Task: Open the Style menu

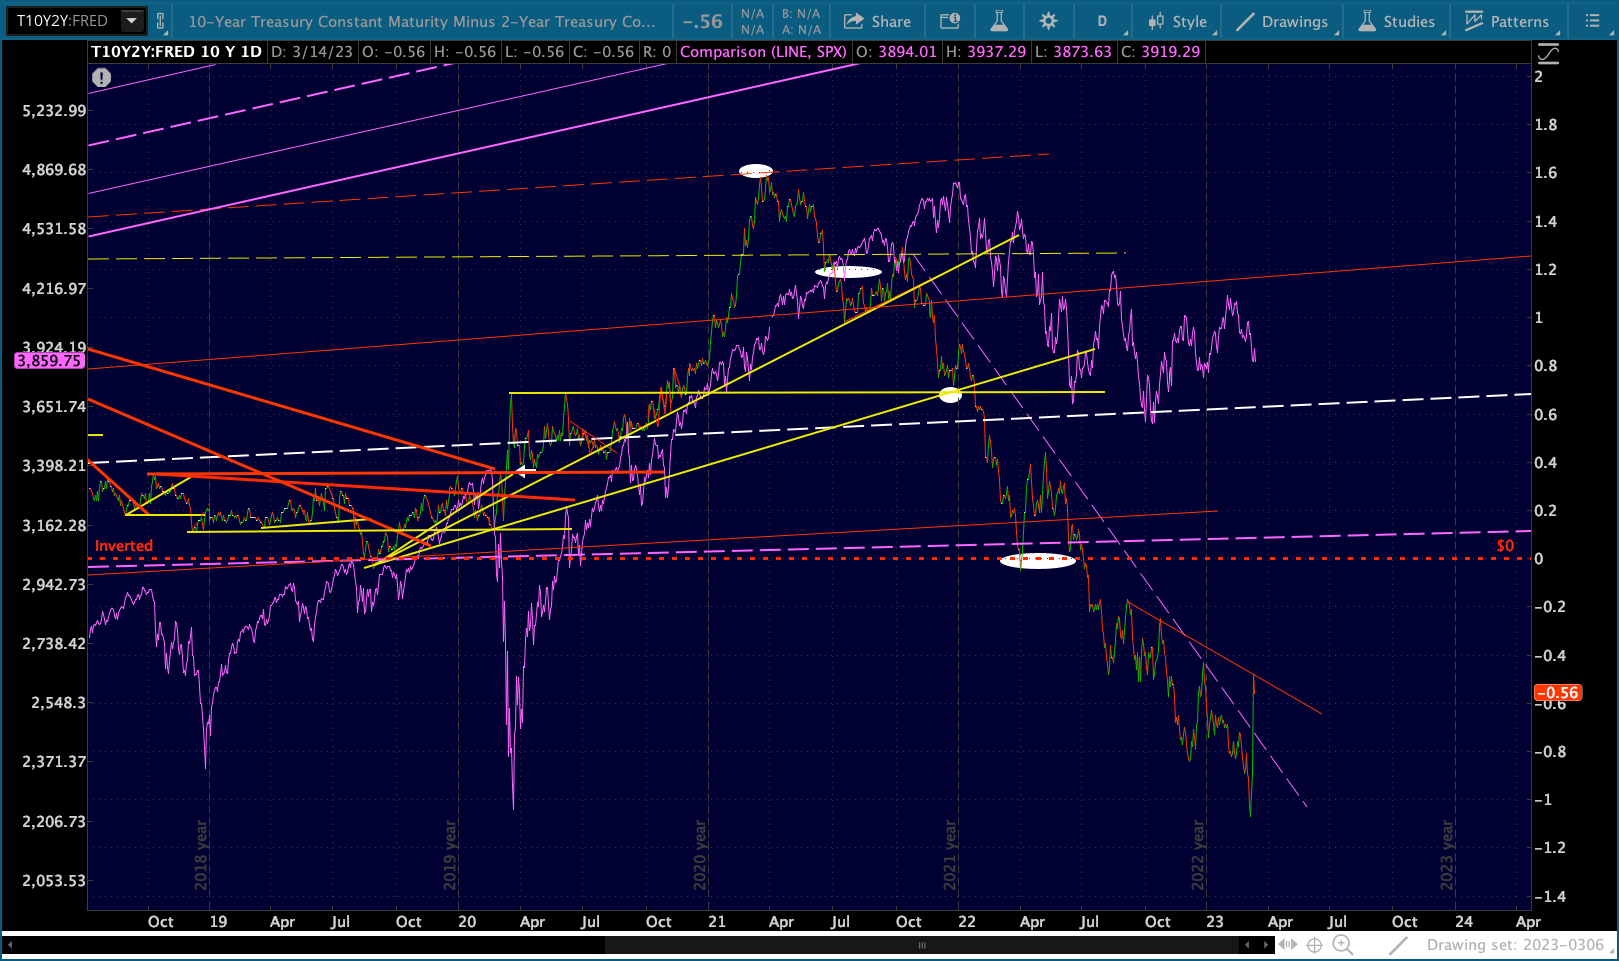Action: pyautogui.click(x=1180, y=21)
